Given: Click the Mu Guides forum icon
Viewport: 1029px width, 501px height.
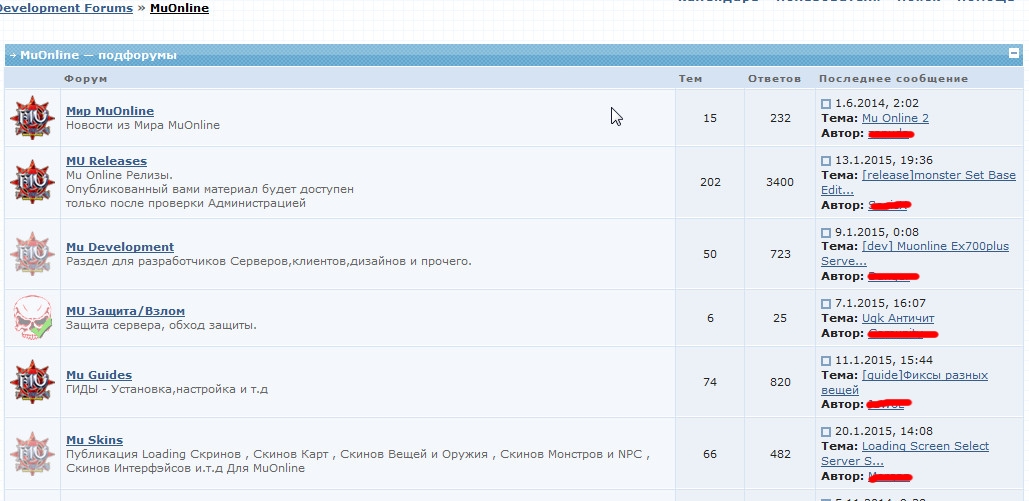Looking at the screenshot, I should tap(32, 381).
